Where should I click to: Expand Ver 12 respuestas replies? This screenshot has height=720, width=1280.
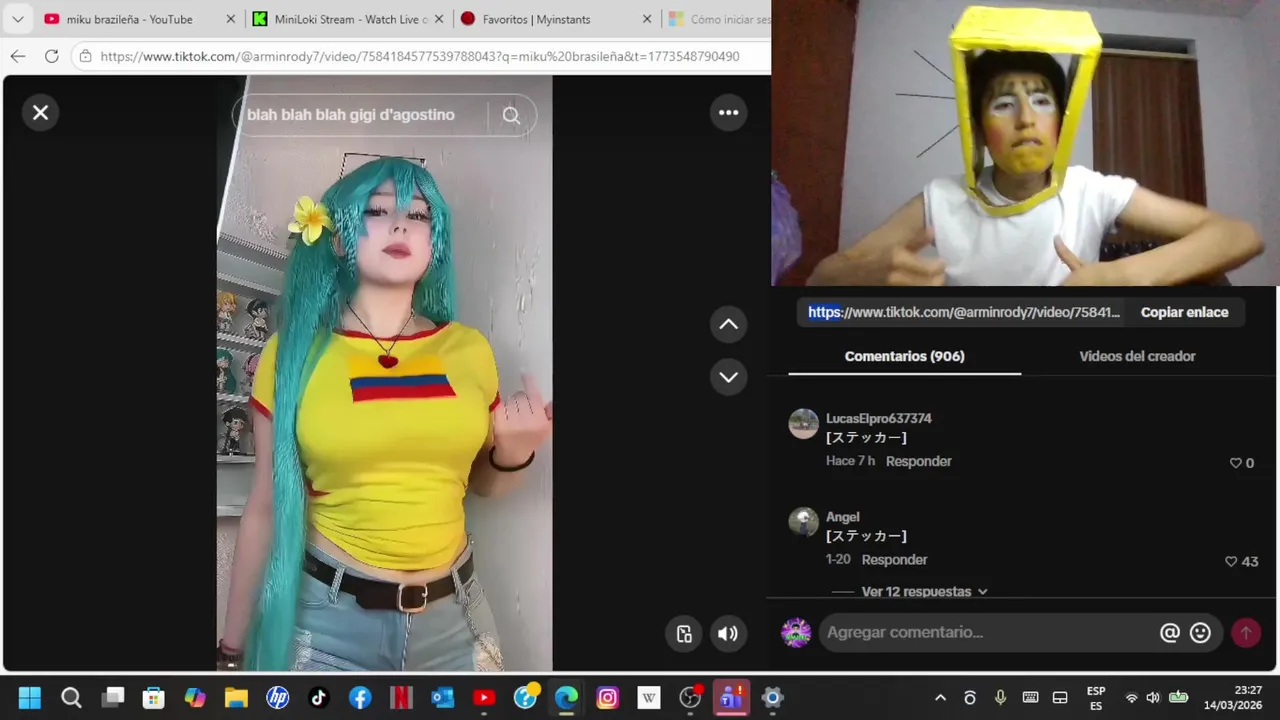tap(924, 592)
